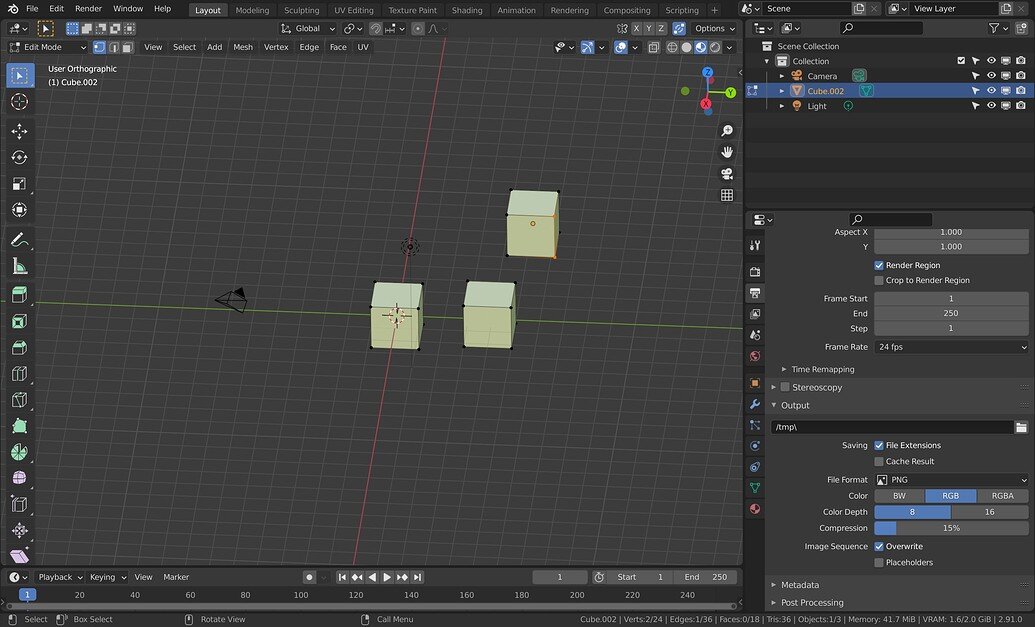Select the Scale tool

(x=19, y=184)
